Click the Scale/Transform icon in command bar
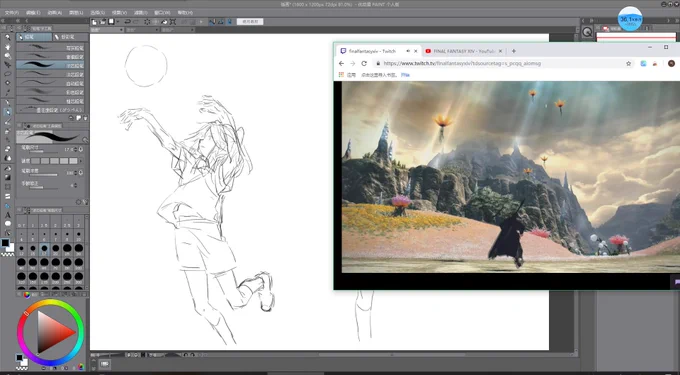680x375 pixels. point(173,22)
